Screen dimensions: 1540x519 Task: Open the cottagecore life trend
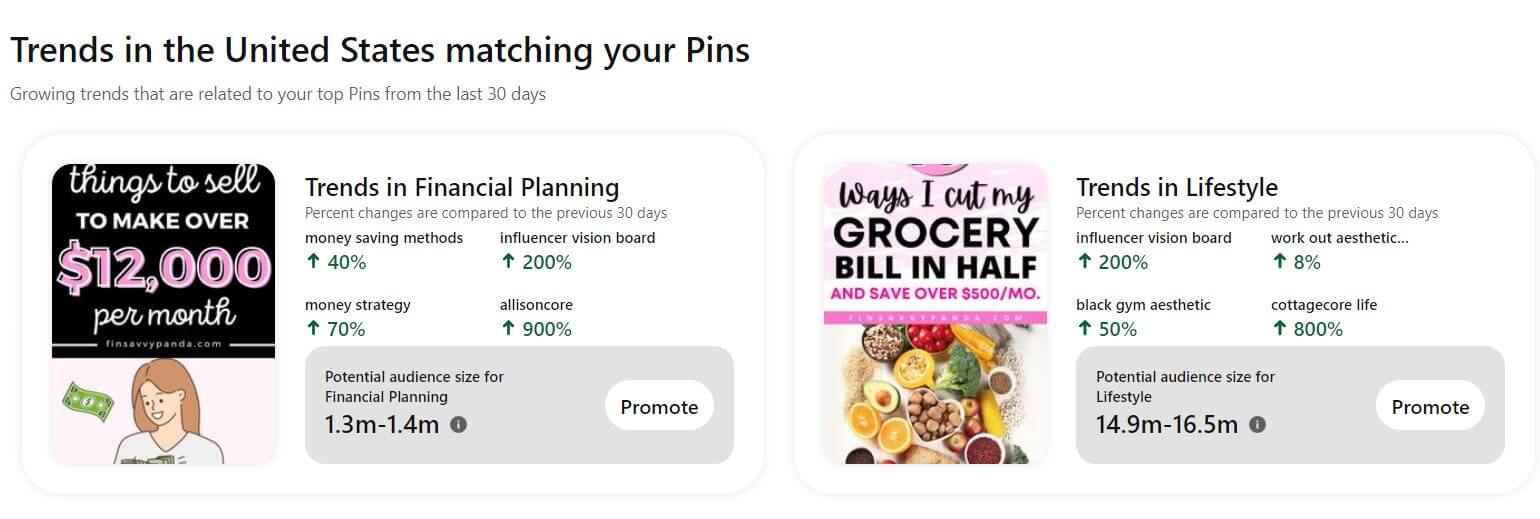tap(1324, 305)
